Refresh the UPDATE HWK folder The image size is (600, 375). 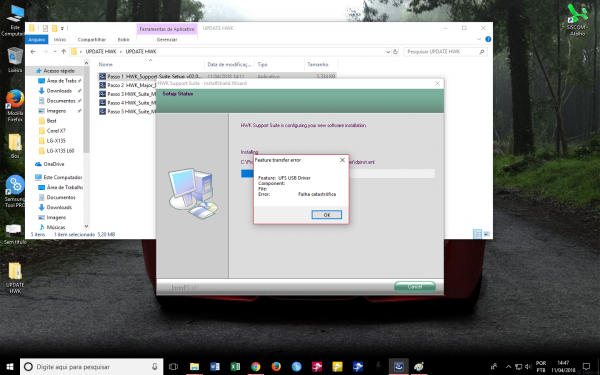[x=396, y=52]
